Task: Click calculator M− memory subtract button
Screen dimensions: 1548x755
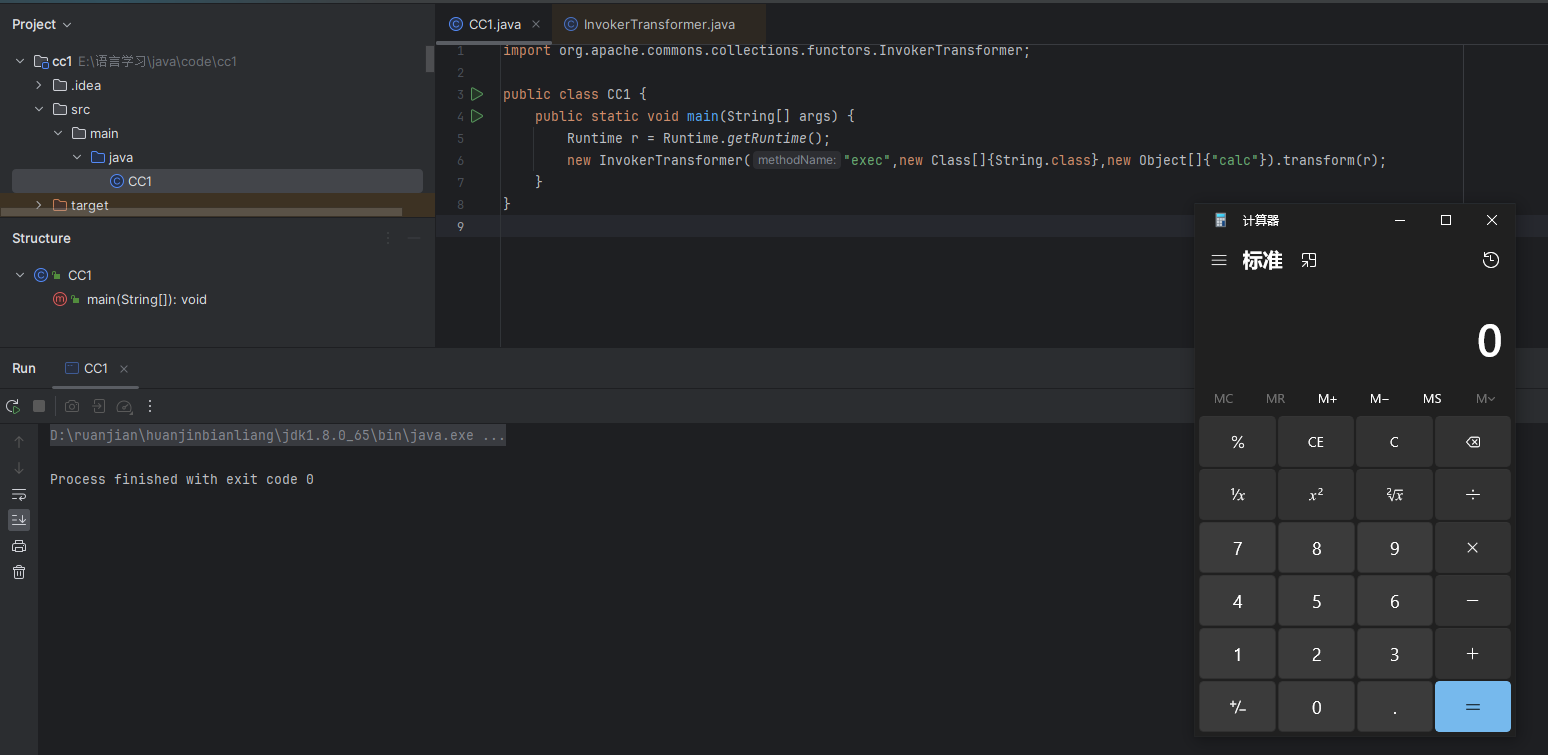Action: coord(1380,399)
